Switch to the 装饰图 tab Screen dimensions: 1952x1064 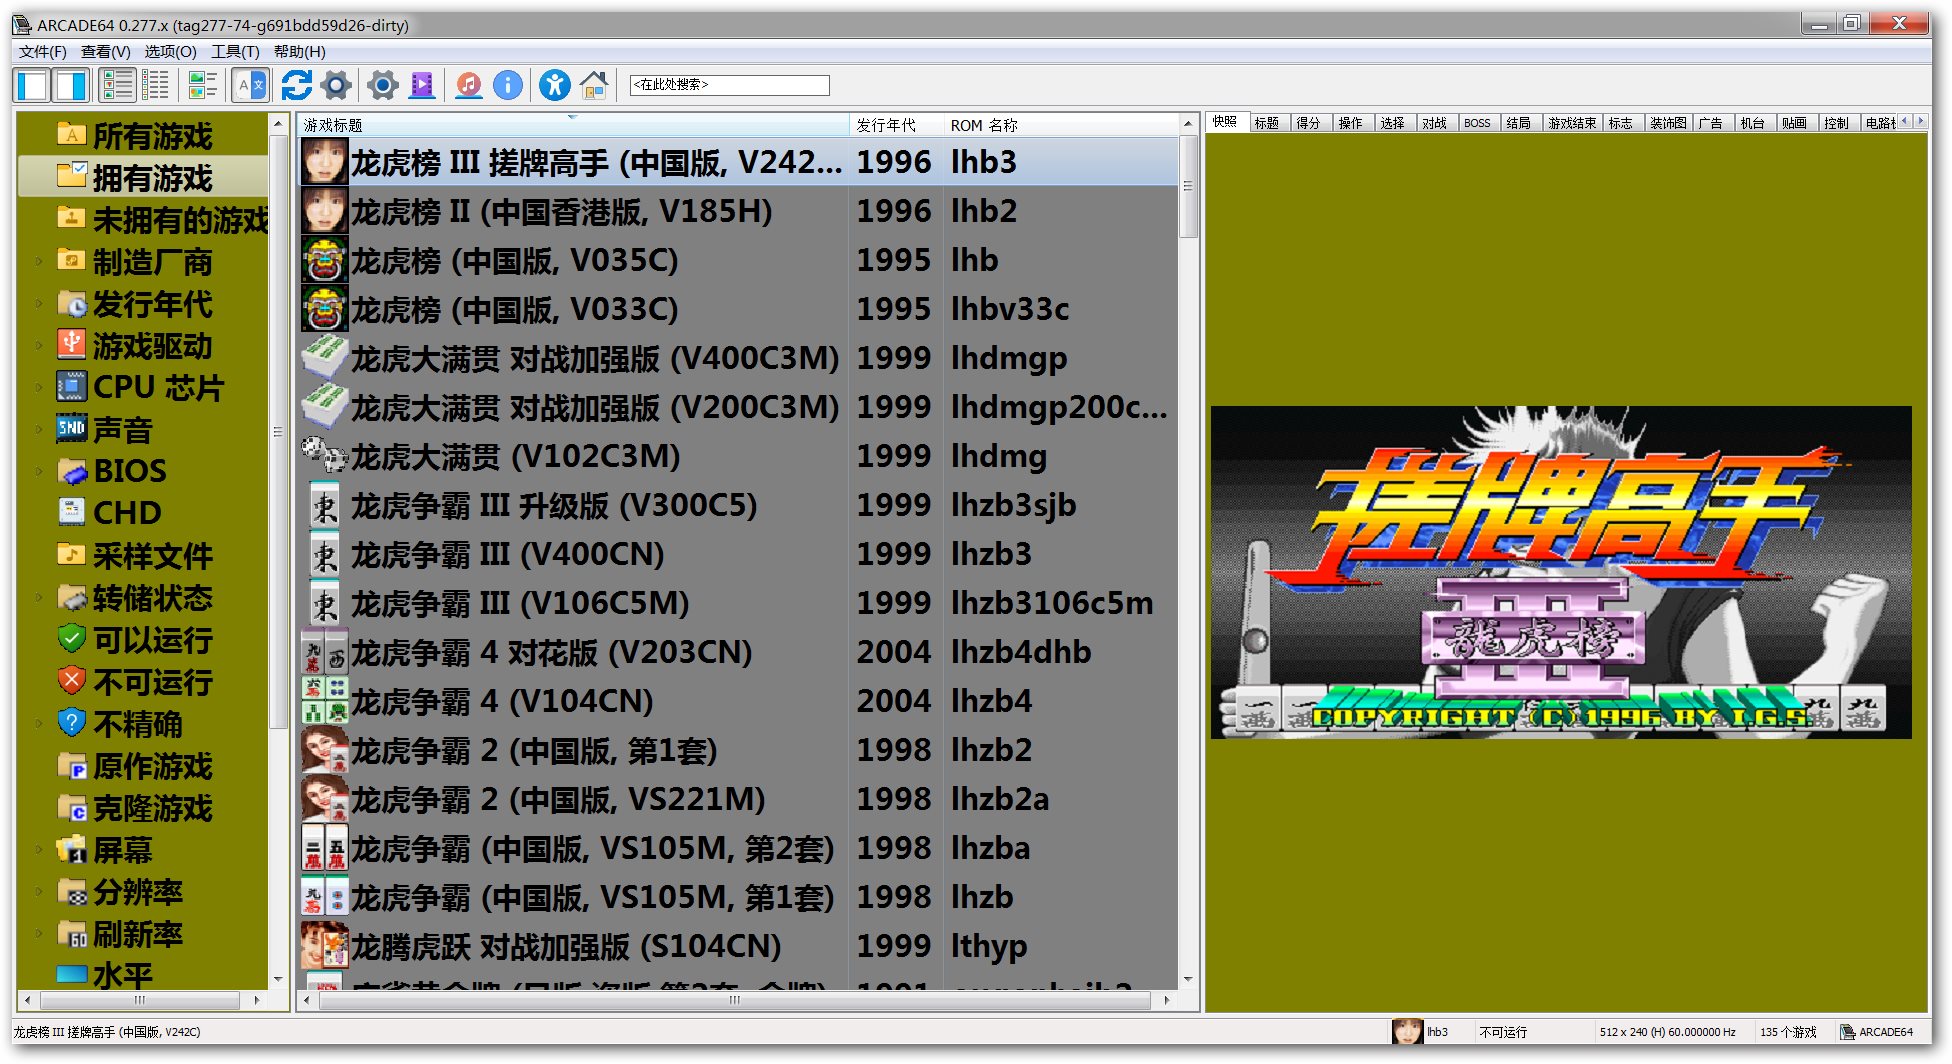pos(1668,123)
